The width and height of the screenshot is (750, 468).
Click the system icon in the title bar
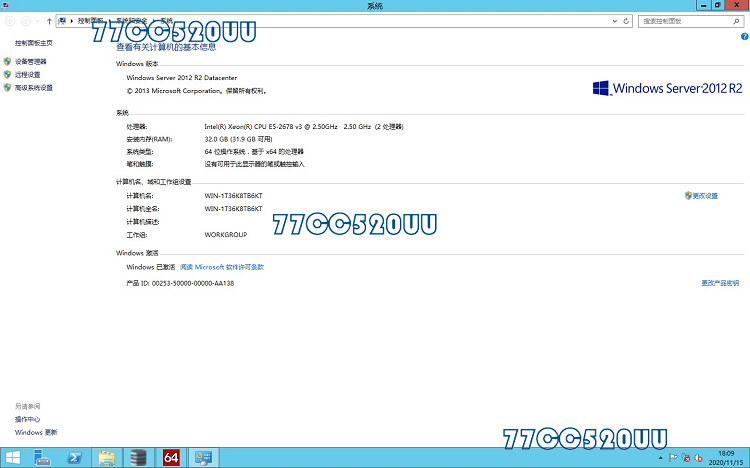[5, 5]
